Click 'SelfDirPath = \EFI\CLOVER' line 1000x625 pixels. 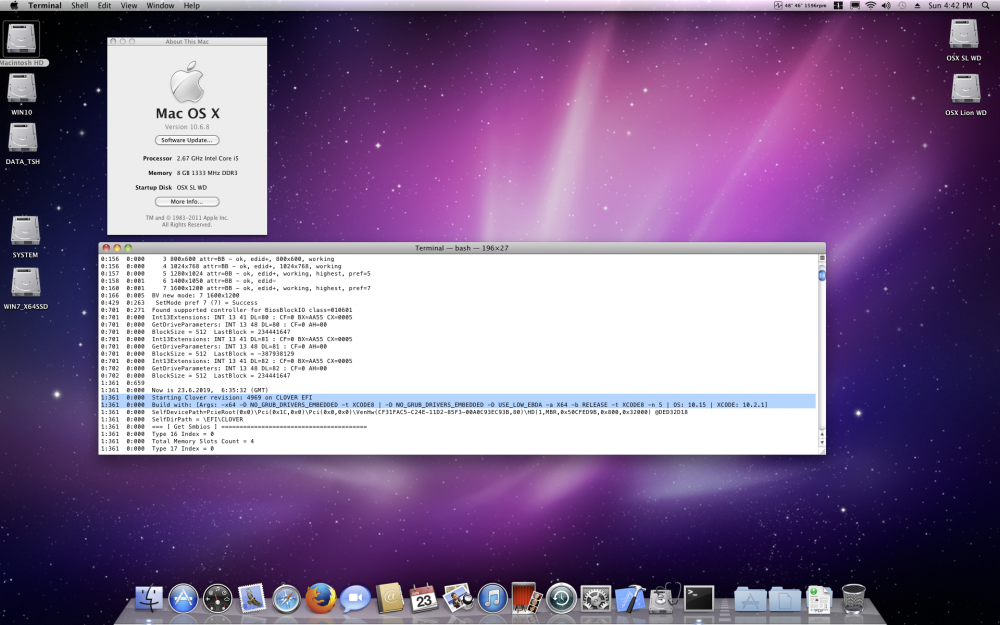pos(197,420)
